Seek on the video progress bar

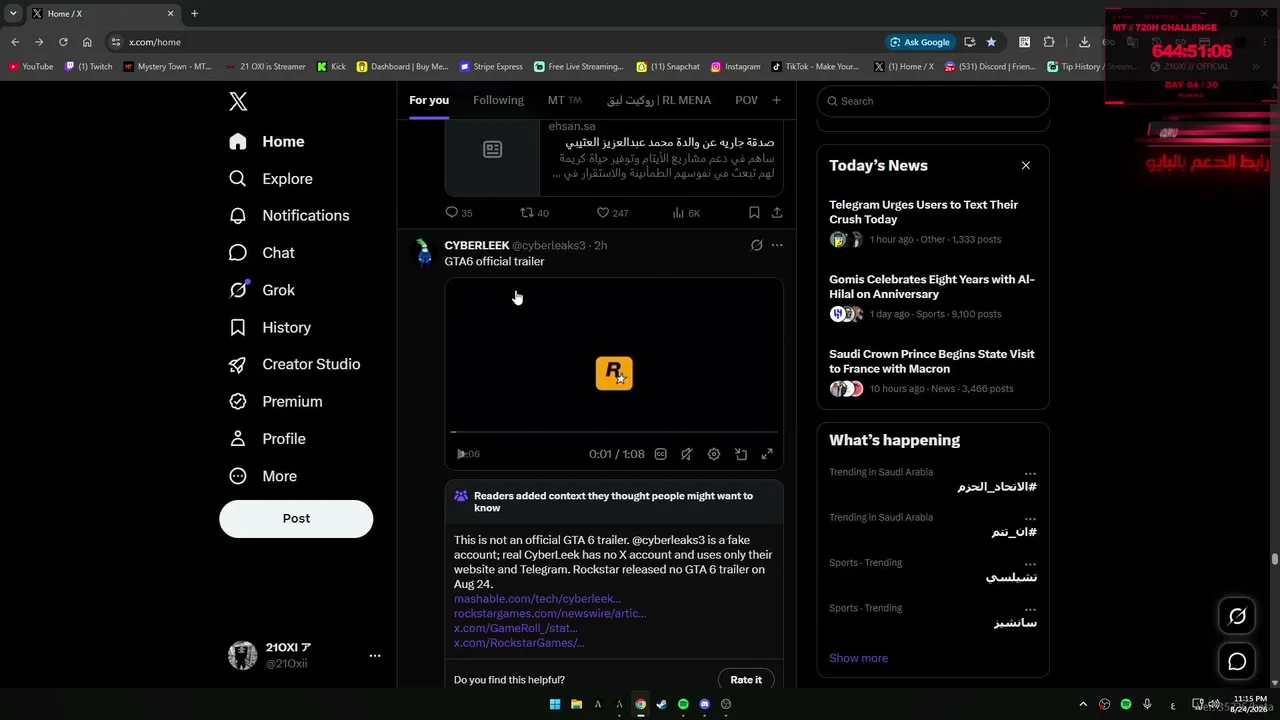click(x=614, y=432)
